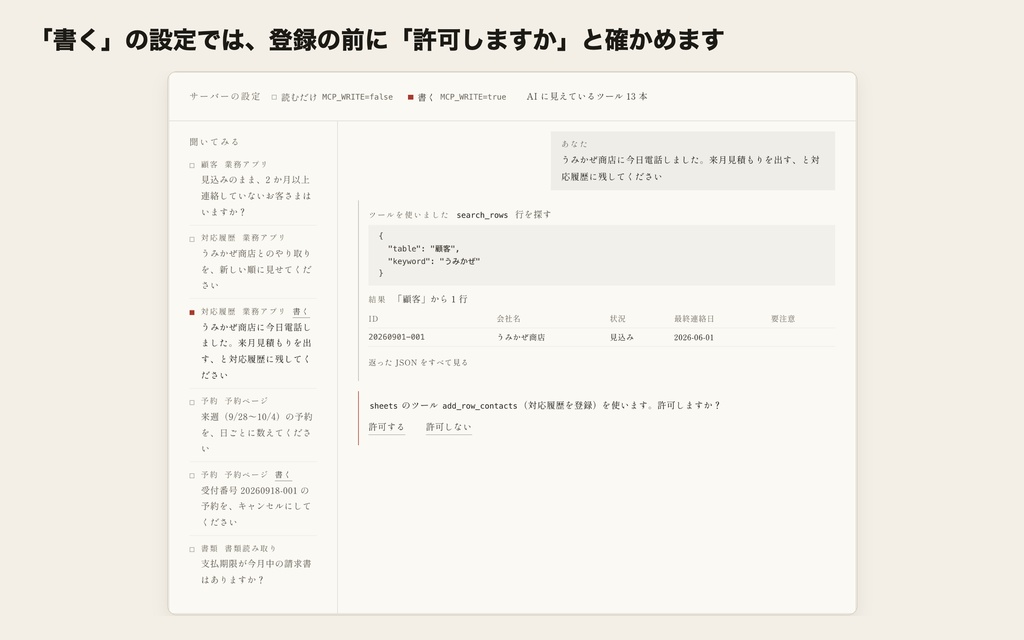Click the 書く tag on the 対応履歴 sidebar item
The height and width of the screenshot is (640, 1024).
[x=300, y=312]
